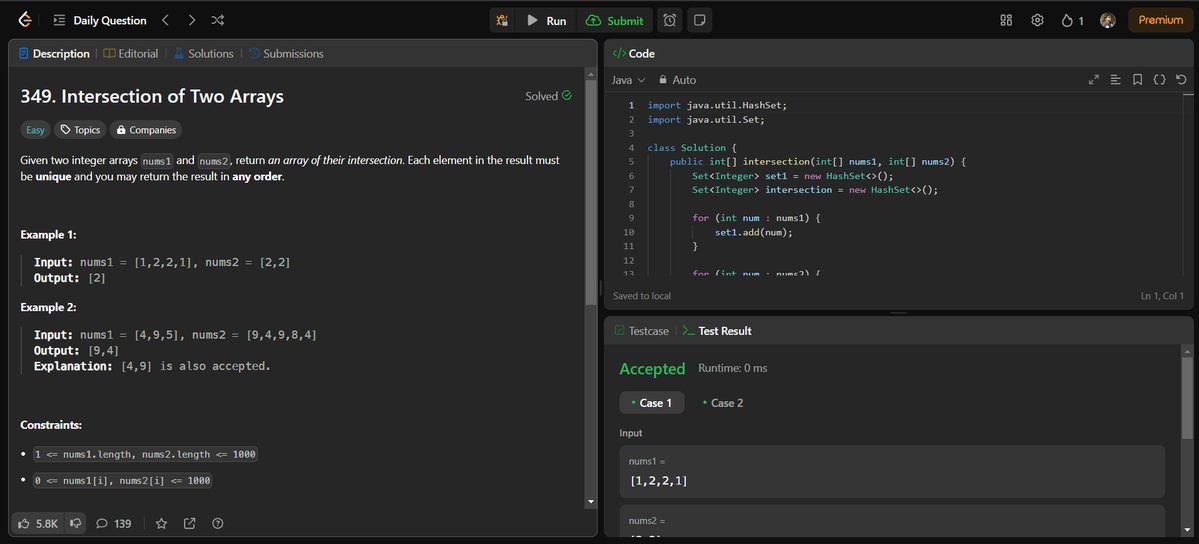Image resolution: width=1199 pixels, height=544 pixels.
Task: Open the notes sticky icon
Action: point(699,21)
